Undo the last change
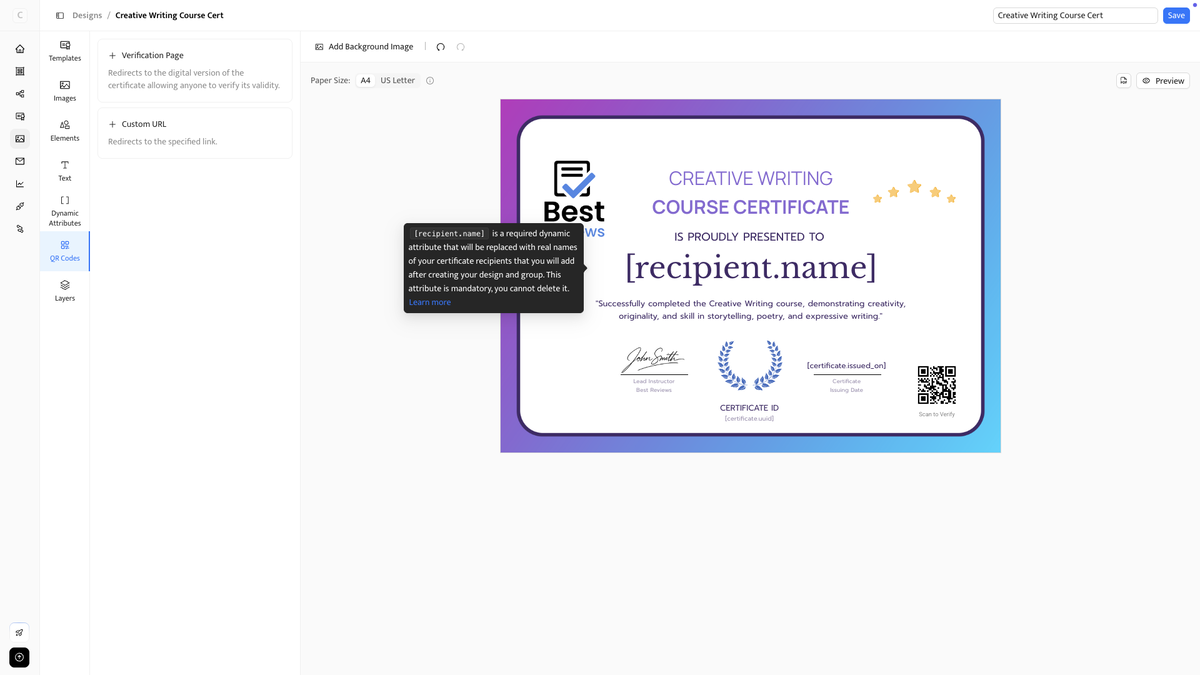This screenshot has height=675, width=1200. pyautogui.click(x=440, y=46)
